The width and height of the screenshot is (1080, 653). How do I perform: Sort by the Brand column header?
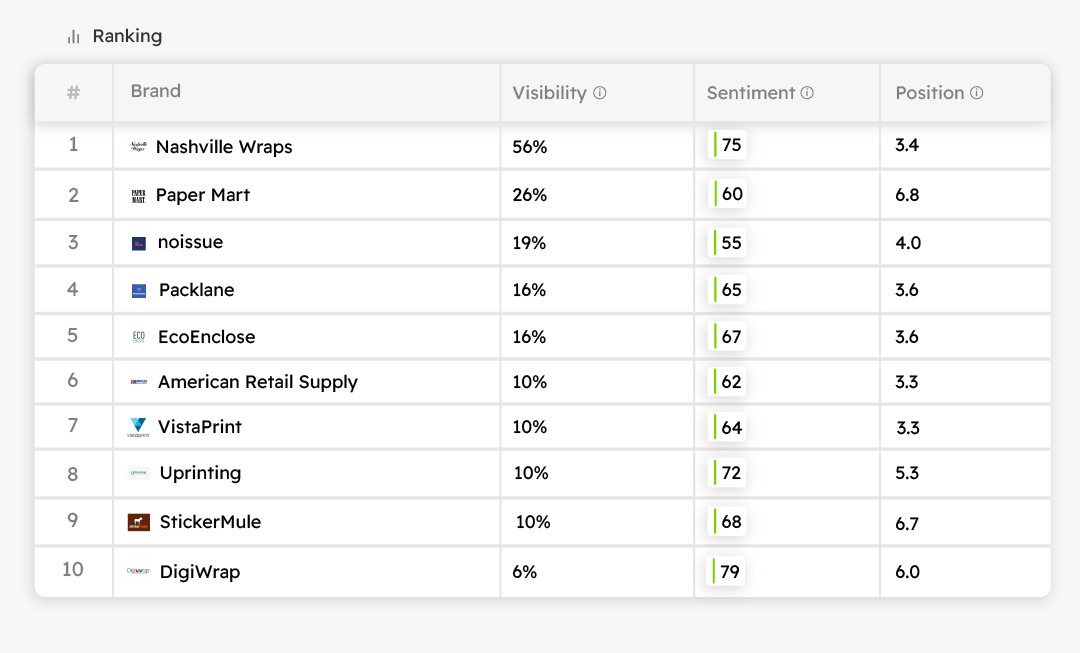[x=156, y=91]
